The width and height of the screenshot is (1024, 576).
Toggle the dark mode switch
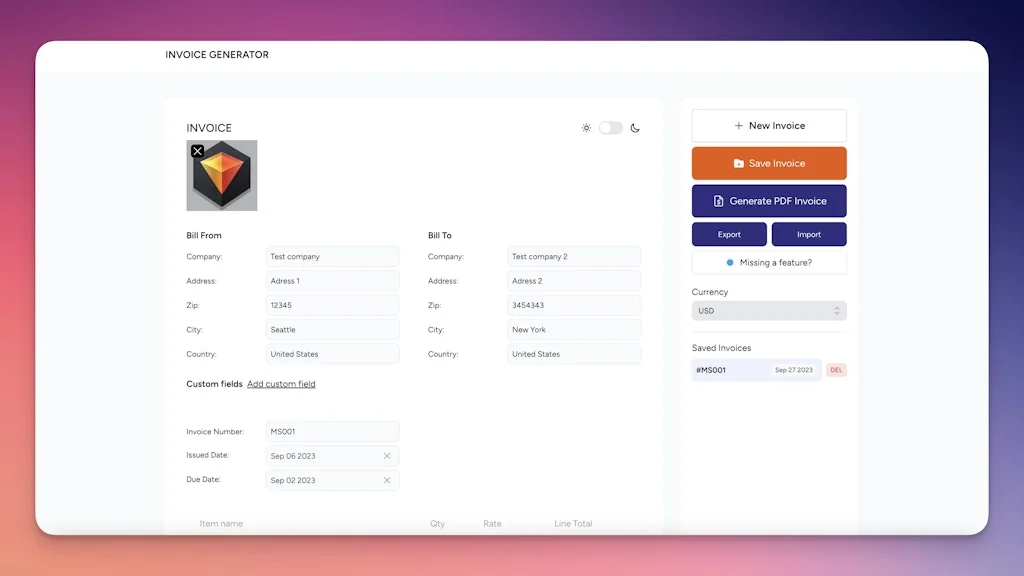tap(612, 128)
